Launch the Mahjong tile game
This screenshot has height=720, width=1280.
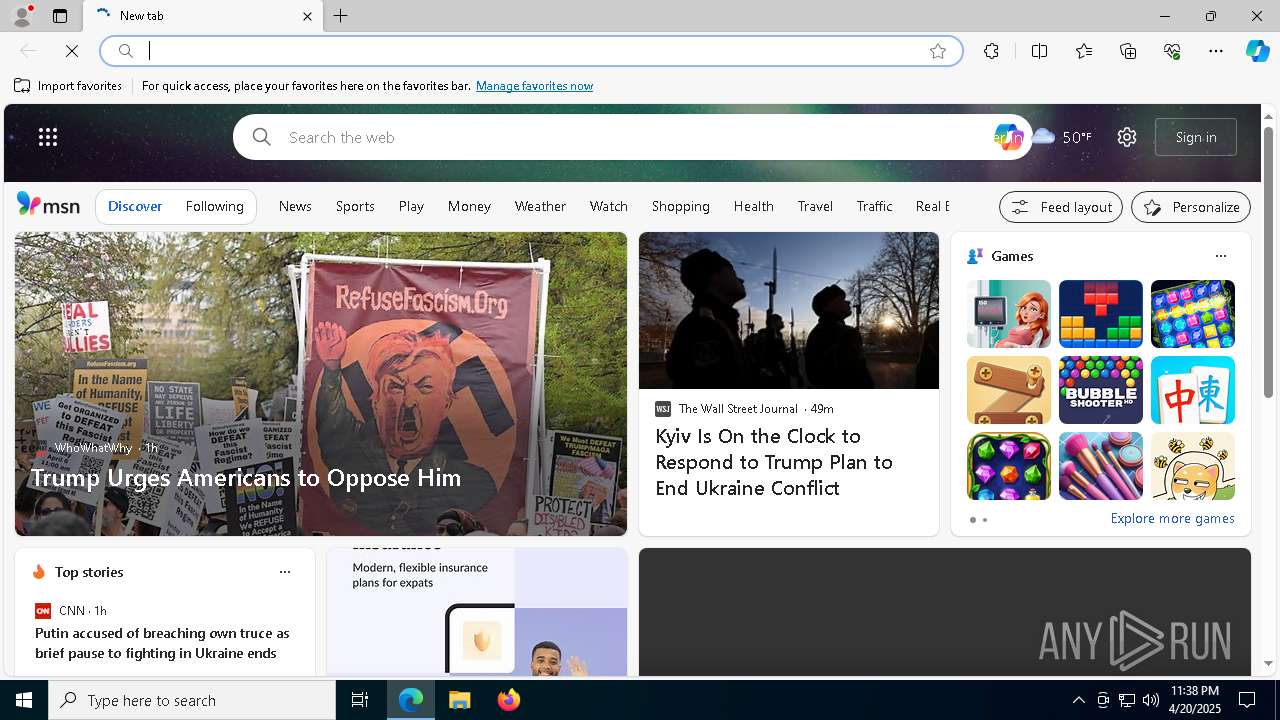click(1192, 390)
